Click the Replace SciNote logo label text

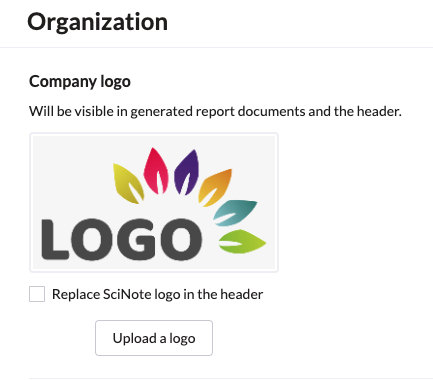(x=157, y=294)
